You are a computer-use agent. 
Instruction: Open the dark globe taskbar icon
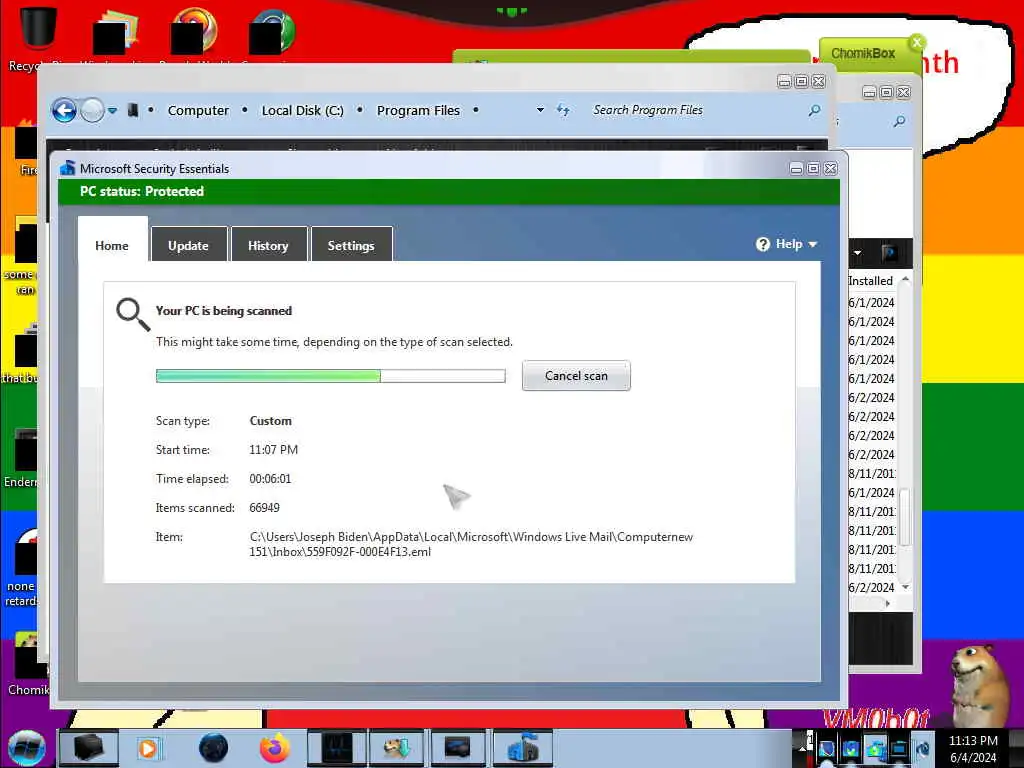pos(213,748)
